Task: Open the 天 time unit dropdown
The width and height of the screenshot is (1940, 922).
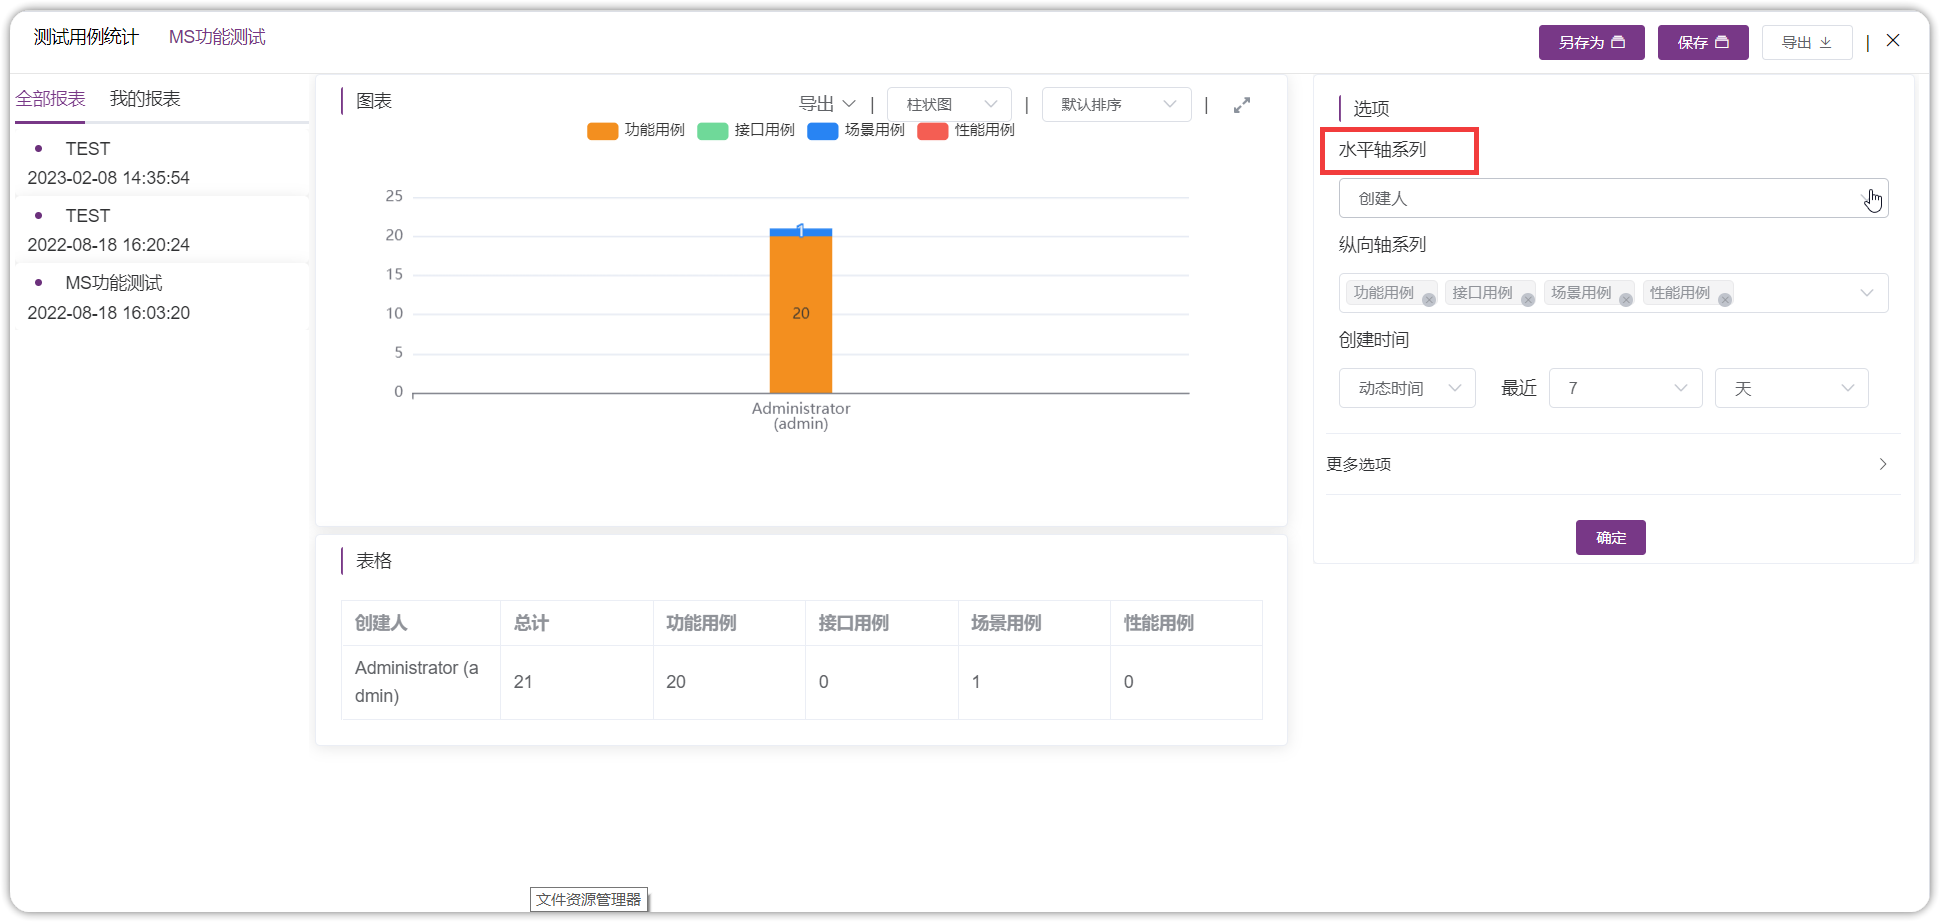Action: tap(1792, 388)
